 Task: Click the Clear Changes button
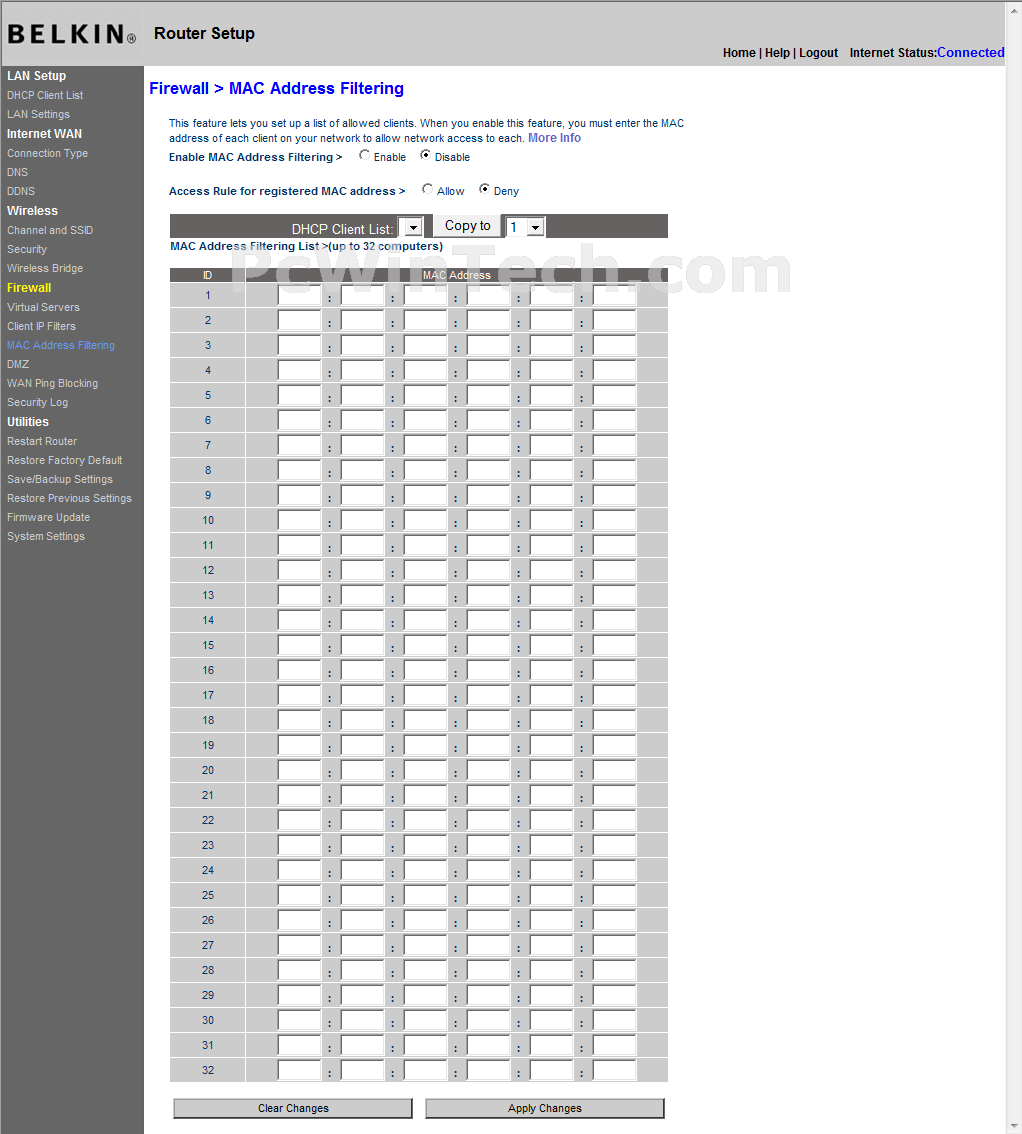293,1108
